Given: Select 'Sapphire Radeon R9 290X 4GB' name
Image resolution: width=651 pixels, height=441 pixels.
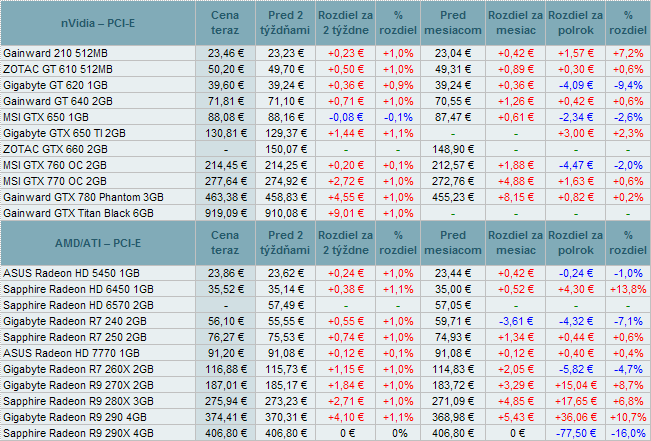Looking at the screenshot, I should click(78, 433).
